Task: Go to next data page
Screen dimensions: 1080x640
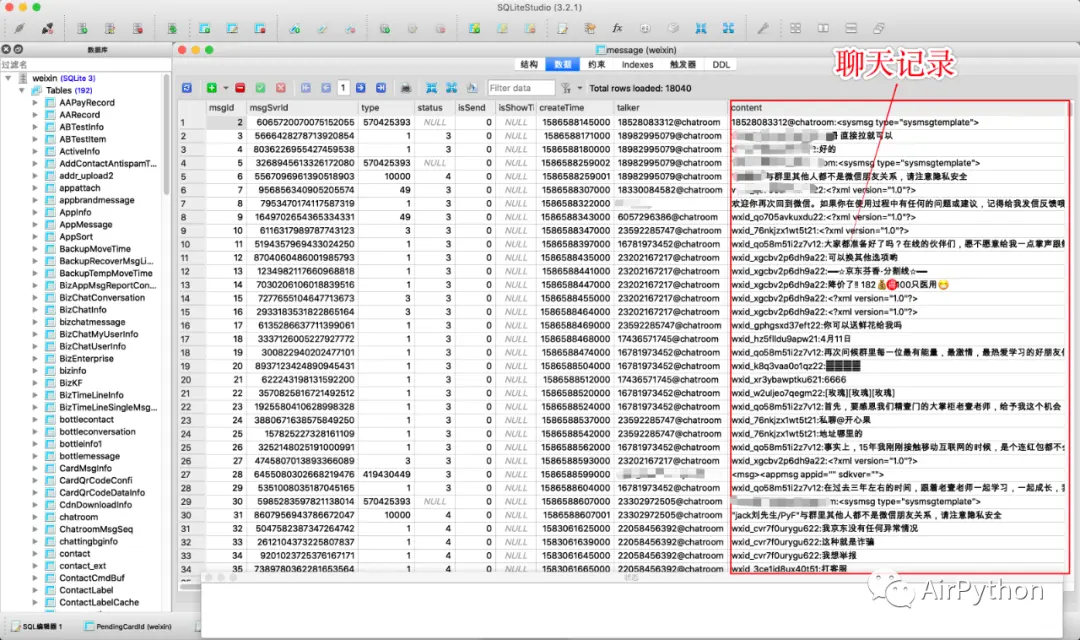Action: click(x=360, y=88)
